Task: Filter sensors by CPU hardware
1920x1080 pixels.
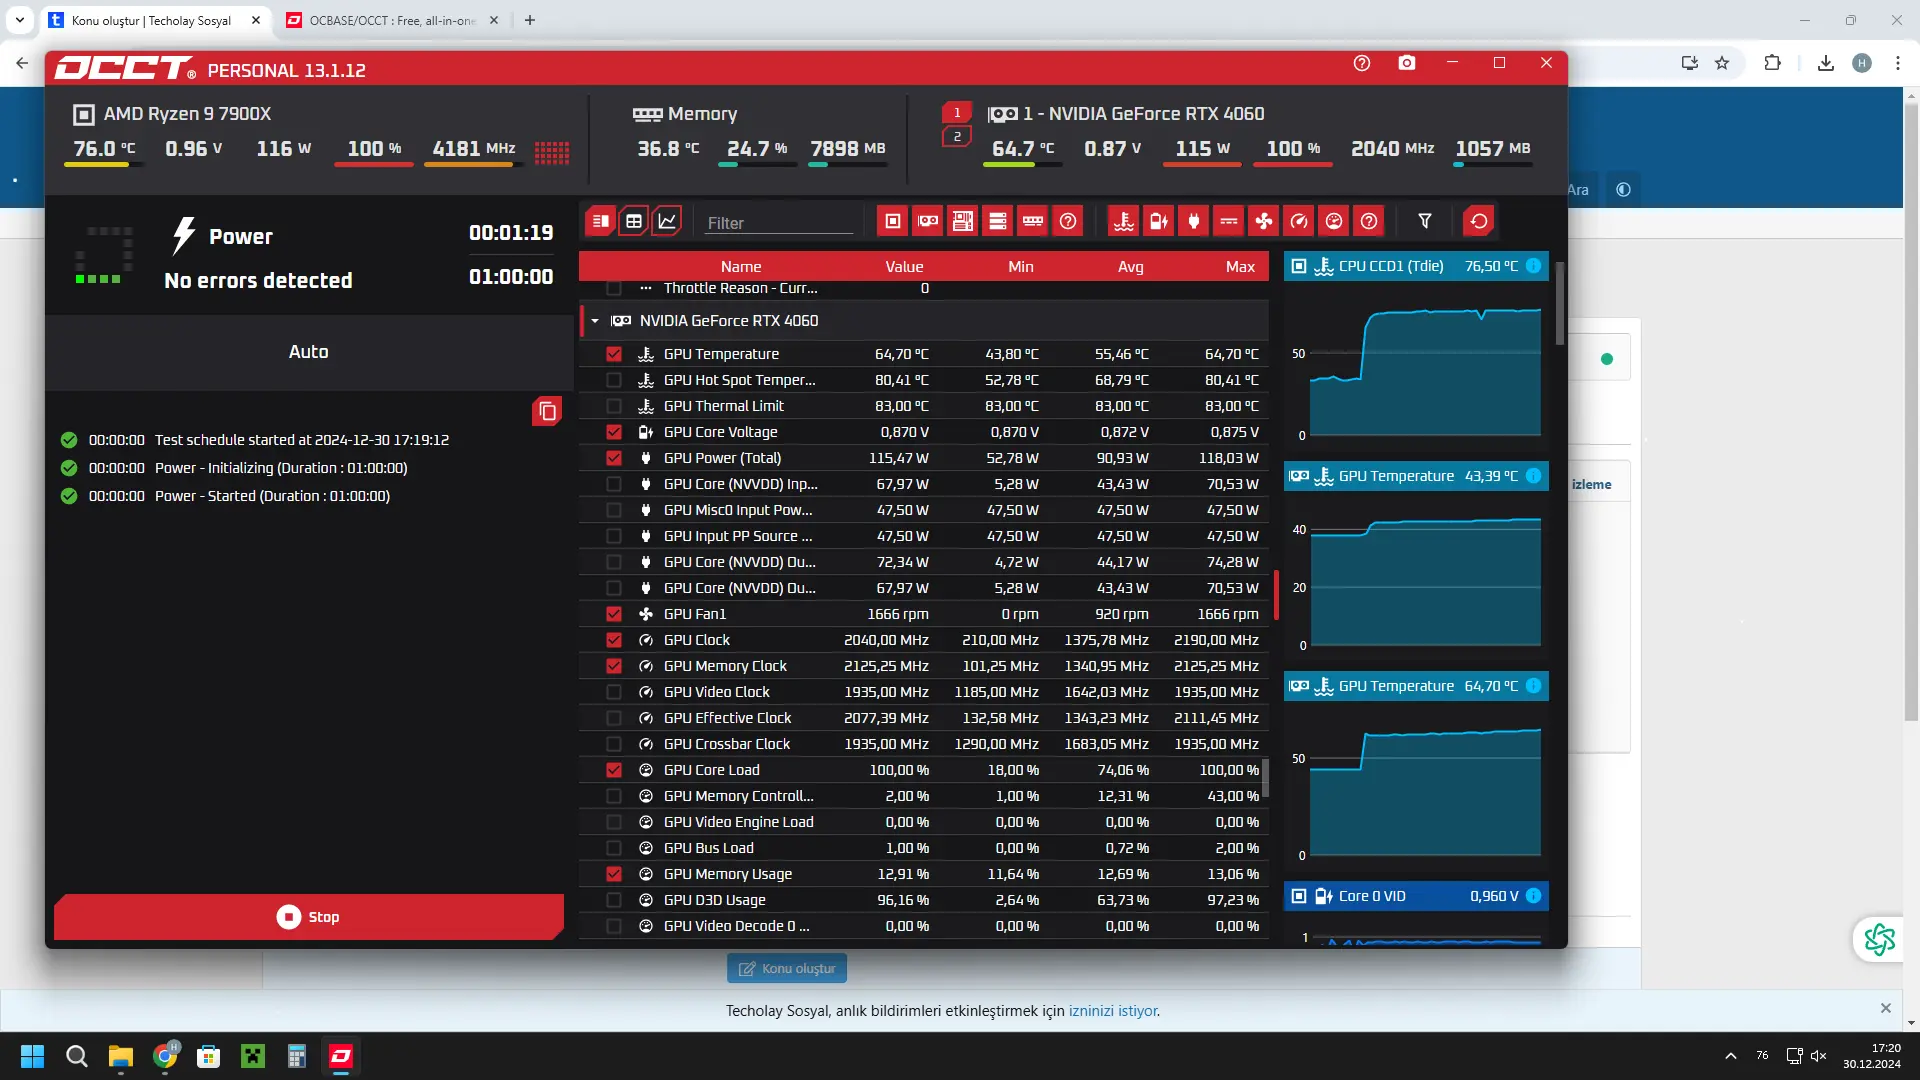Action: 893,221
